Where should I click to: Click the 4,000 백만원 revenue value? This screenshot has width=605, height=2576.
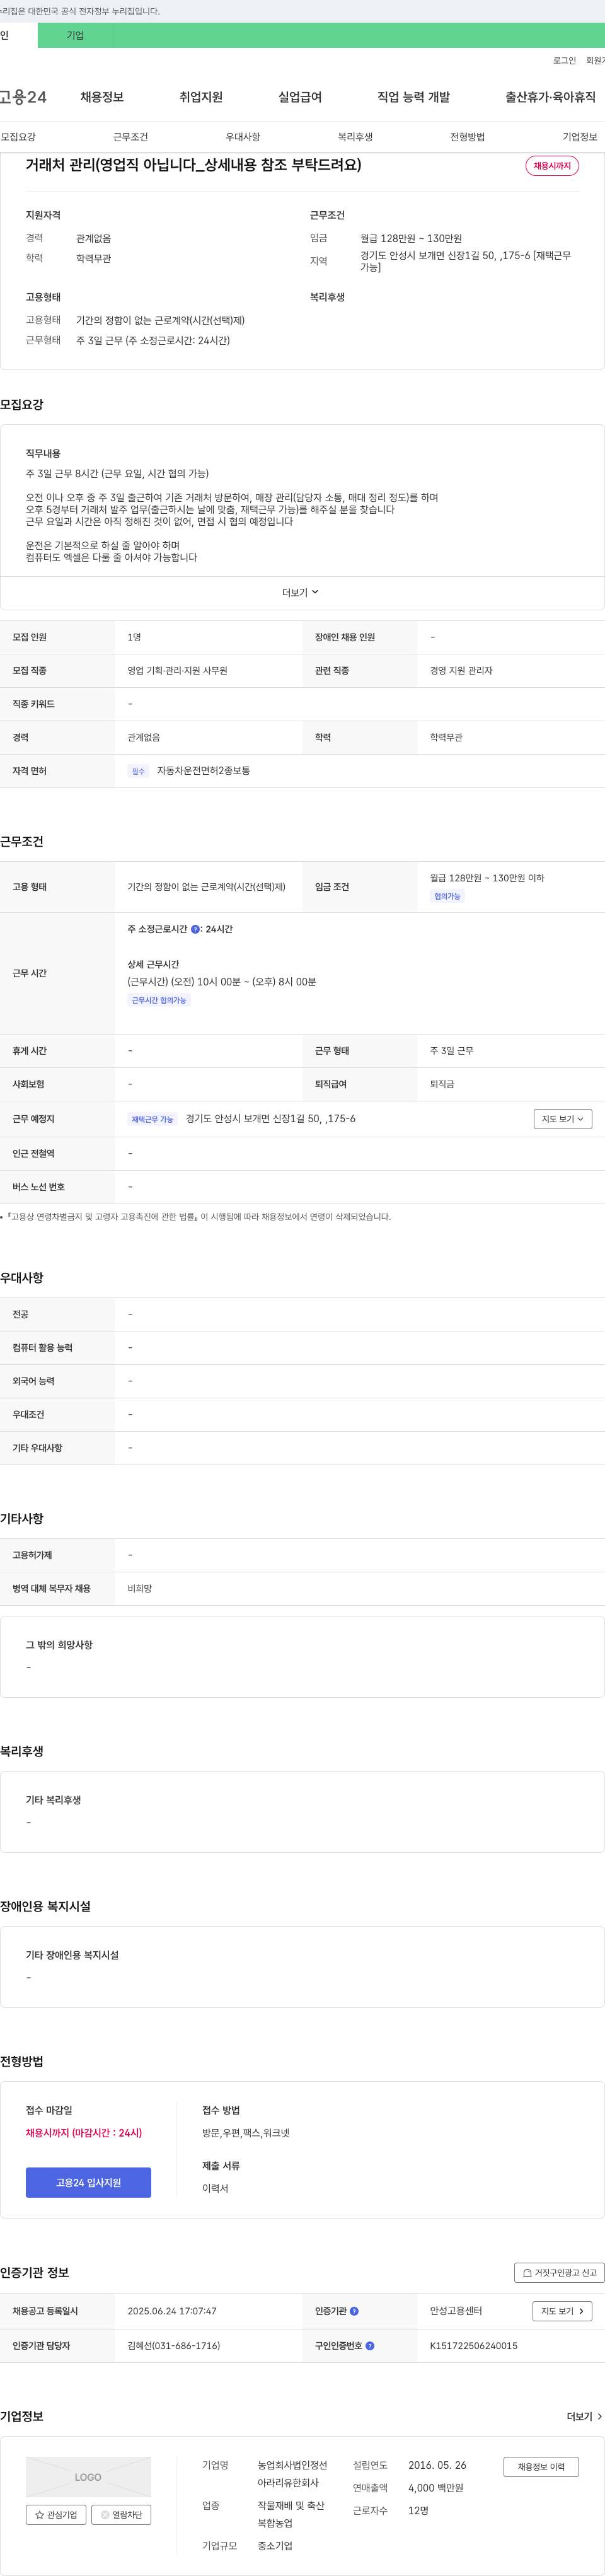436,2487
